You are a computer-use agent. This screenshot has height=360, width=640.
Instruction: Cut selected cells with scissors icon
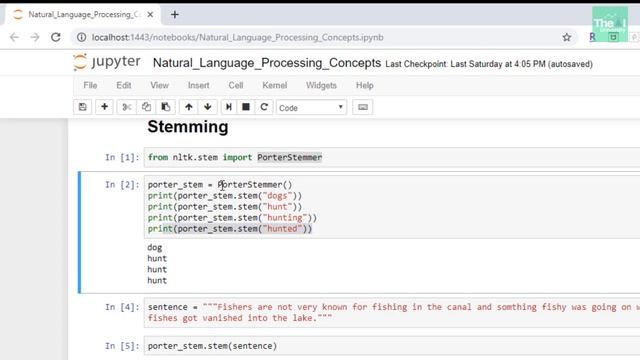(x=127, y=107)
